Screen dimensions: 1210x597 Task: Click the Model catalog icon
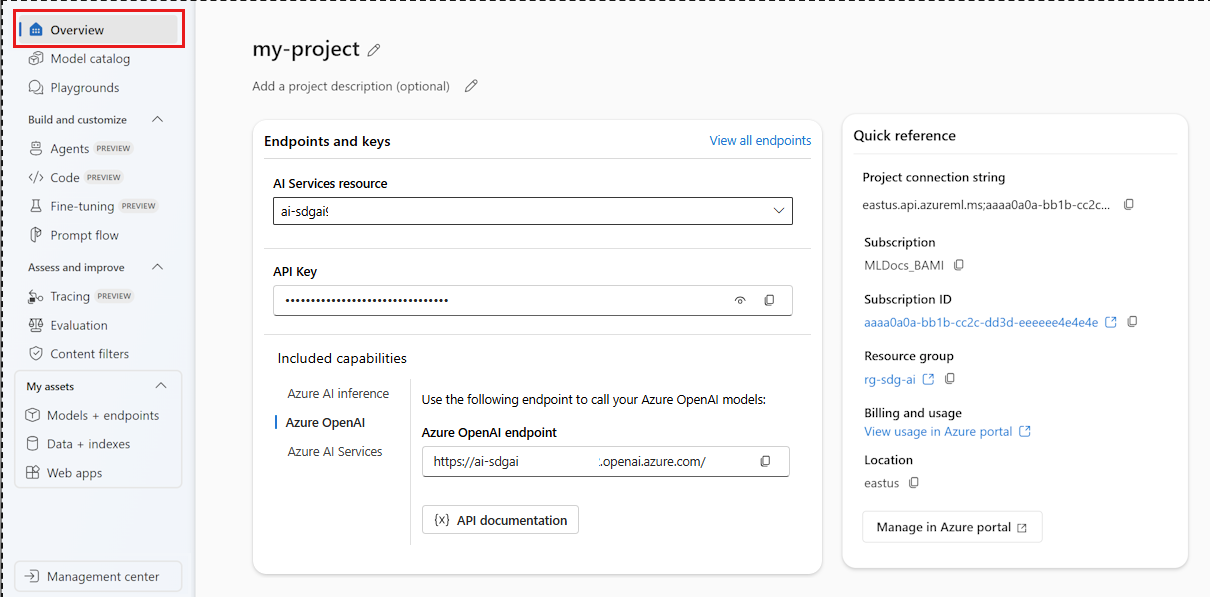[x=36, y=59]
